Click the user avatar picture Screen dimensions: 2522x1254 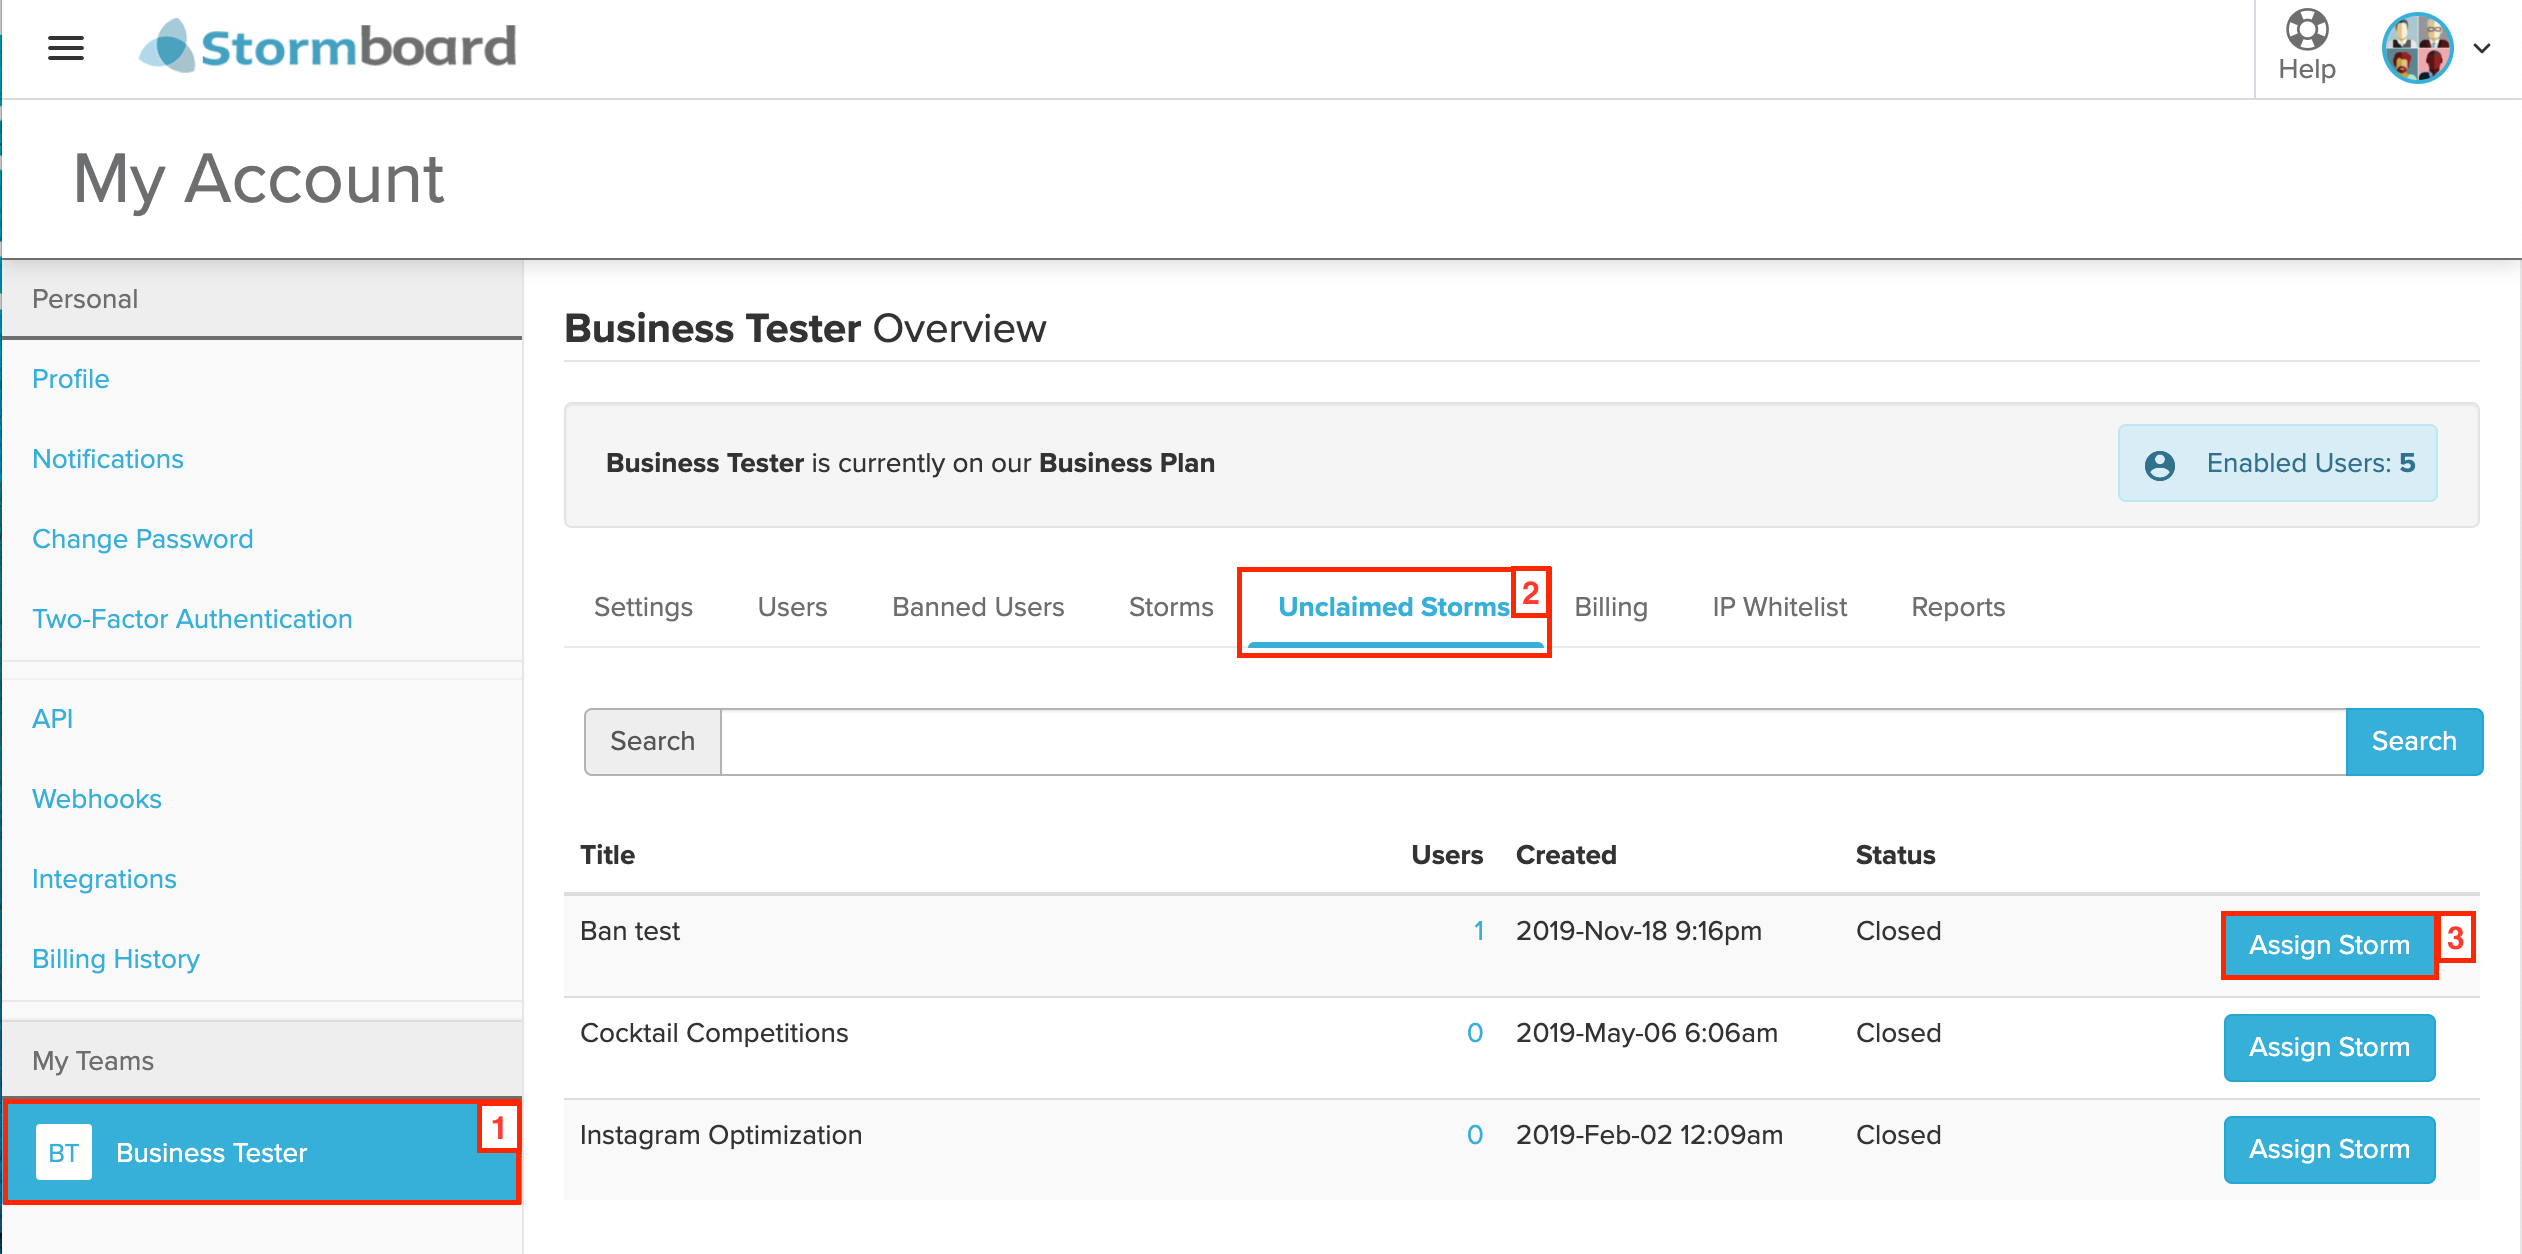tap(2418, 48)
